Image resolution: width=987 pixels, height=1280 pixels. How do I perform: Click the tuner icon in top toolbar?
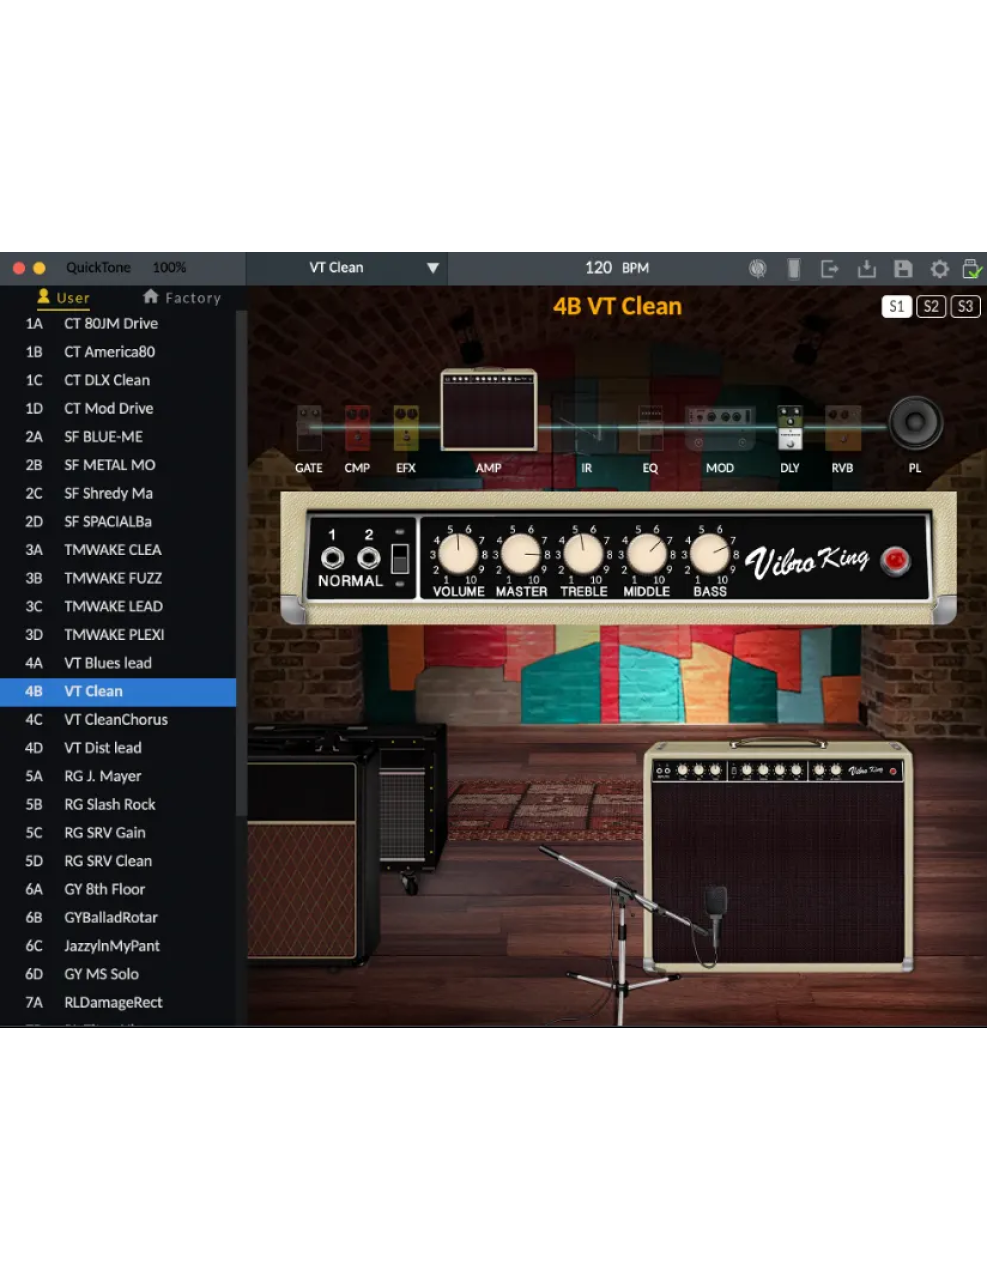(758, 268)
